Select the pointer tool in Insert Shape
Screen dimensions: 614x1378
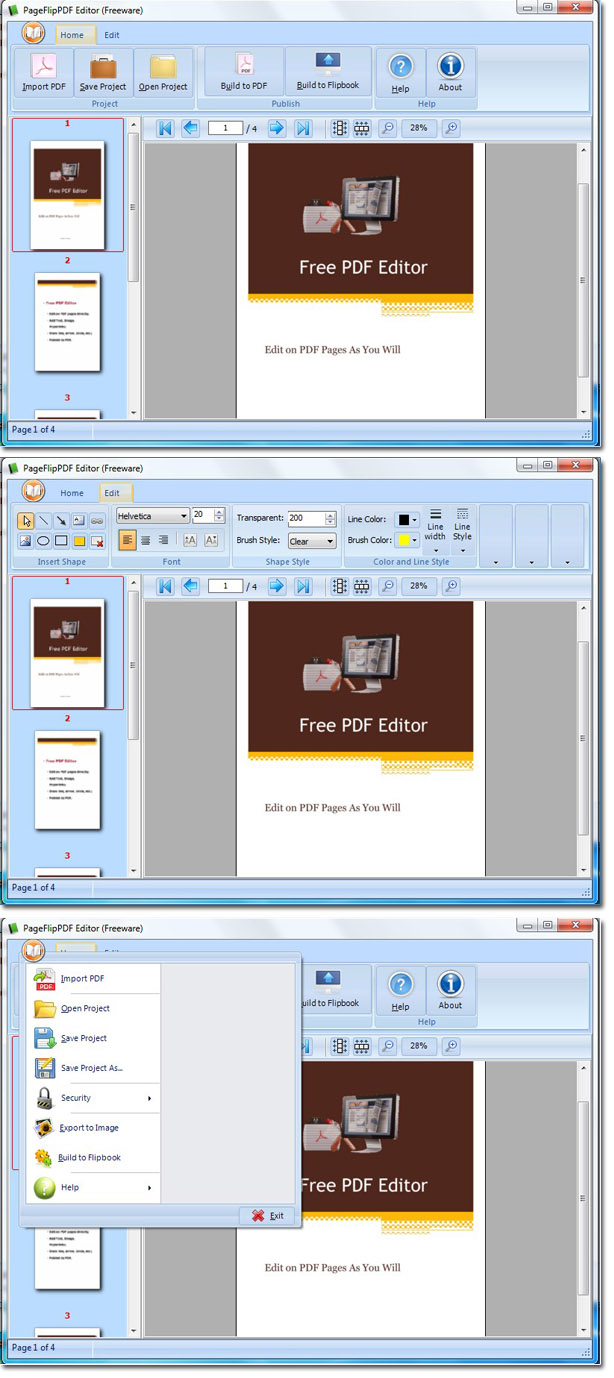click(26, 520)
